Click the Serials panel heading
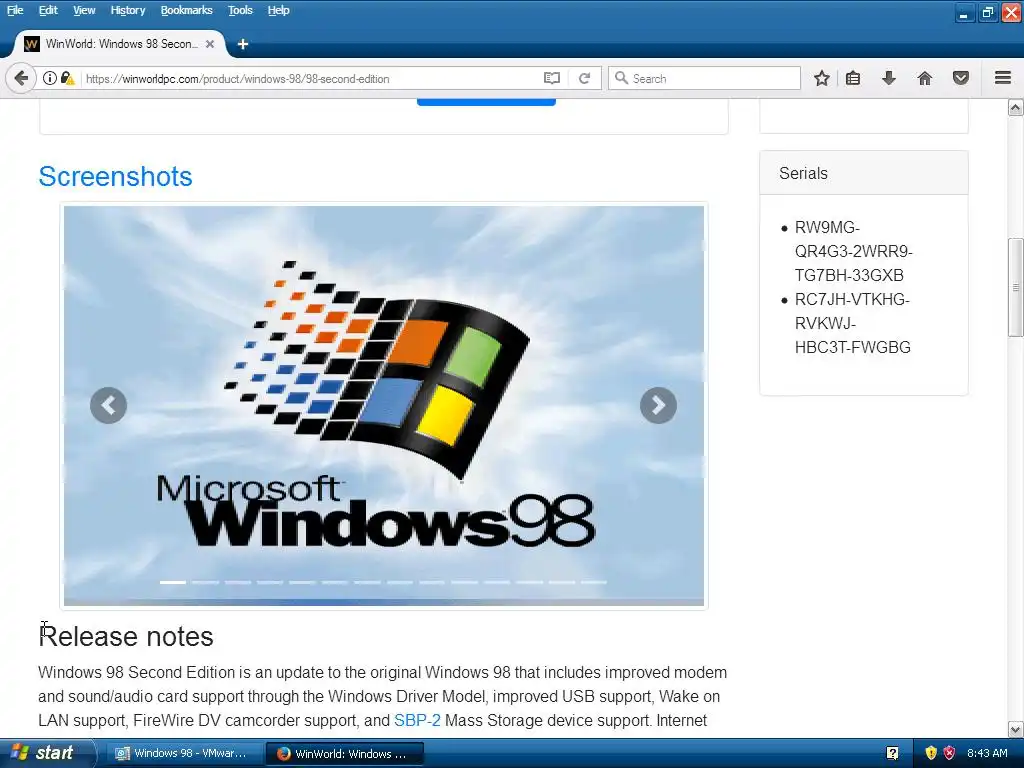 click(x=803, y=173)
